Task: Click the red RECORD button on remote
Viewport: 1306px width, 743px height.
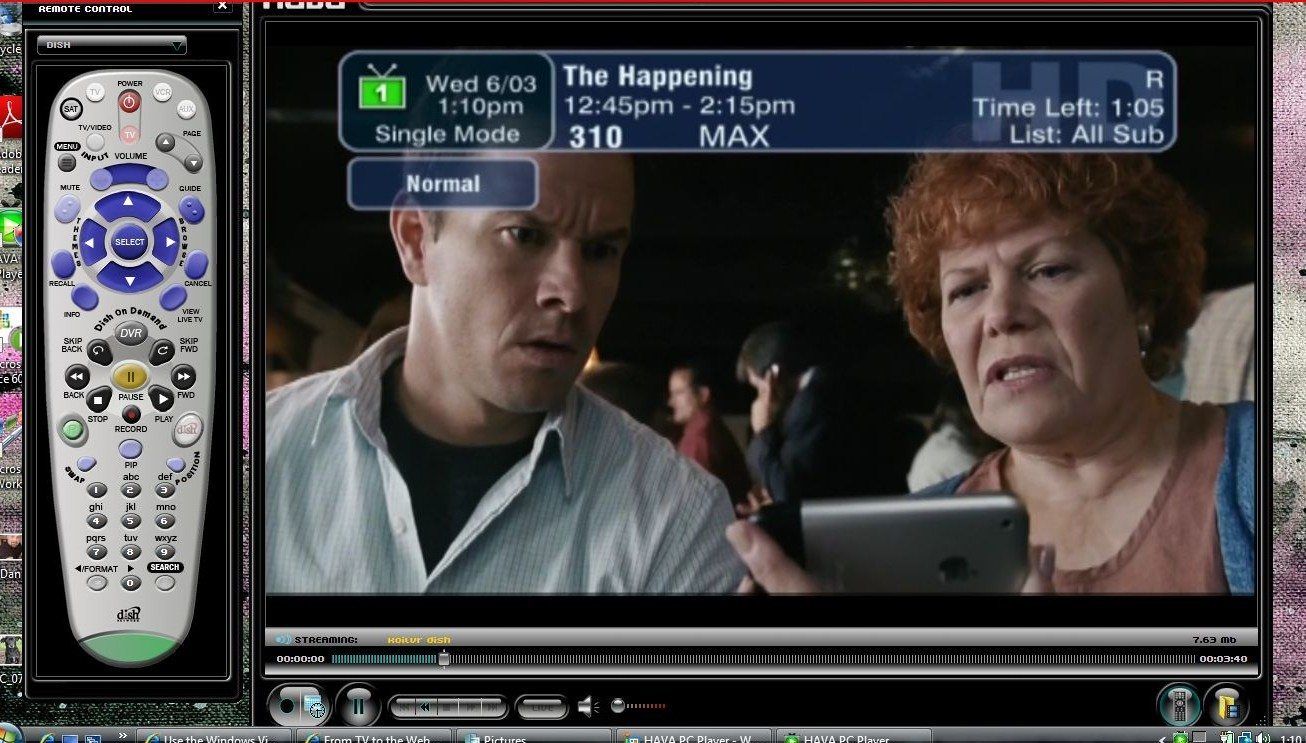Action: [130, 413]
